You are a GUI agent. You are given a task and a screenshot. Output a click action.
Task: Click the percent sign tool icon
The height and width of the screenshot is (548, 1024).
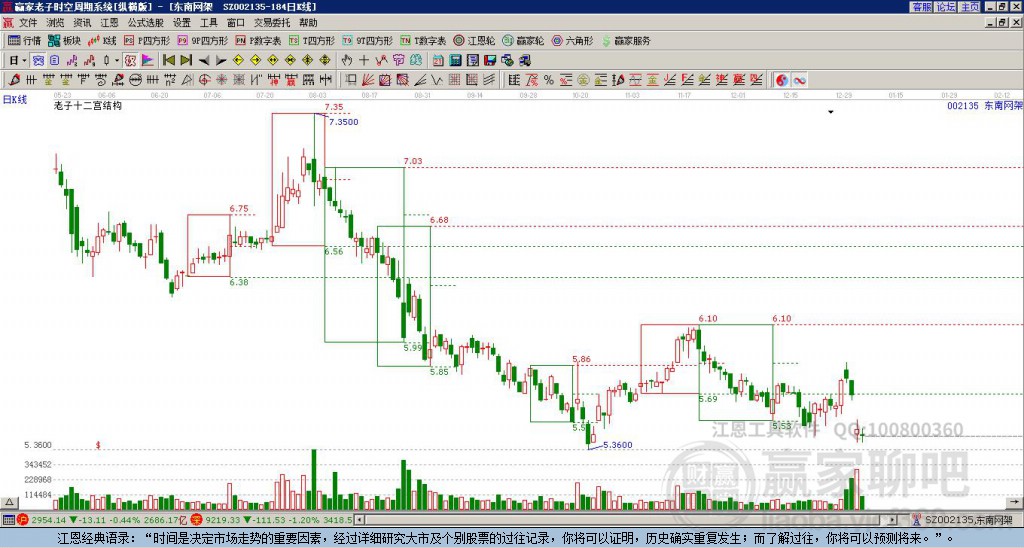[549, 80]
